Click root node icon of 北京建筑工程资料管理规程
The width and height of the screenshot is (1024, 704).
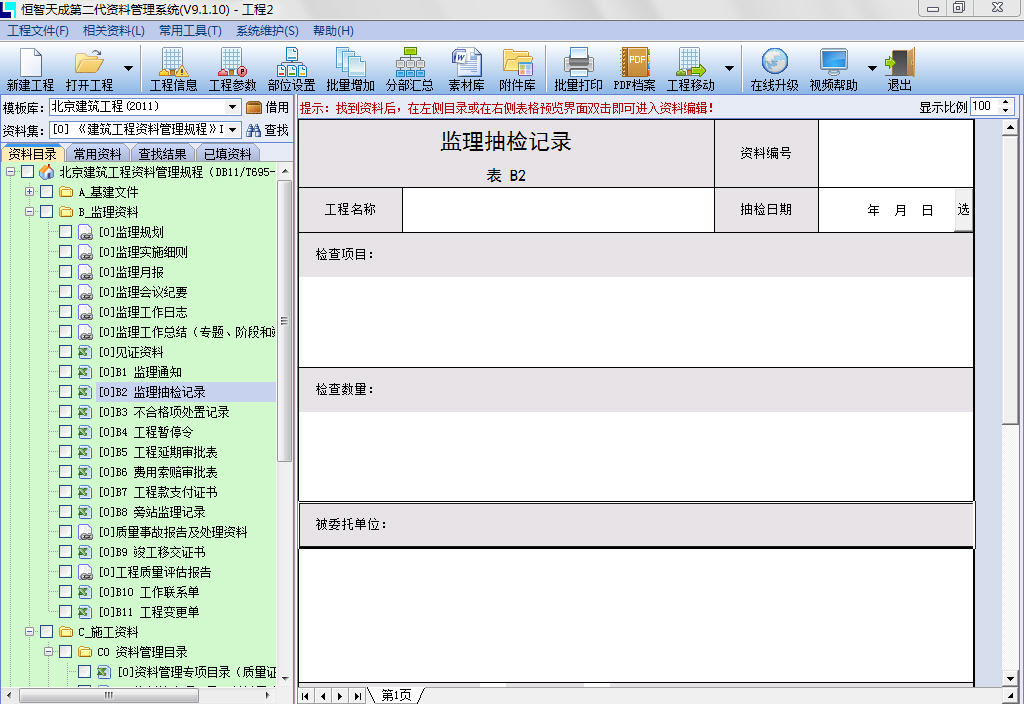(x=46, y=172)
